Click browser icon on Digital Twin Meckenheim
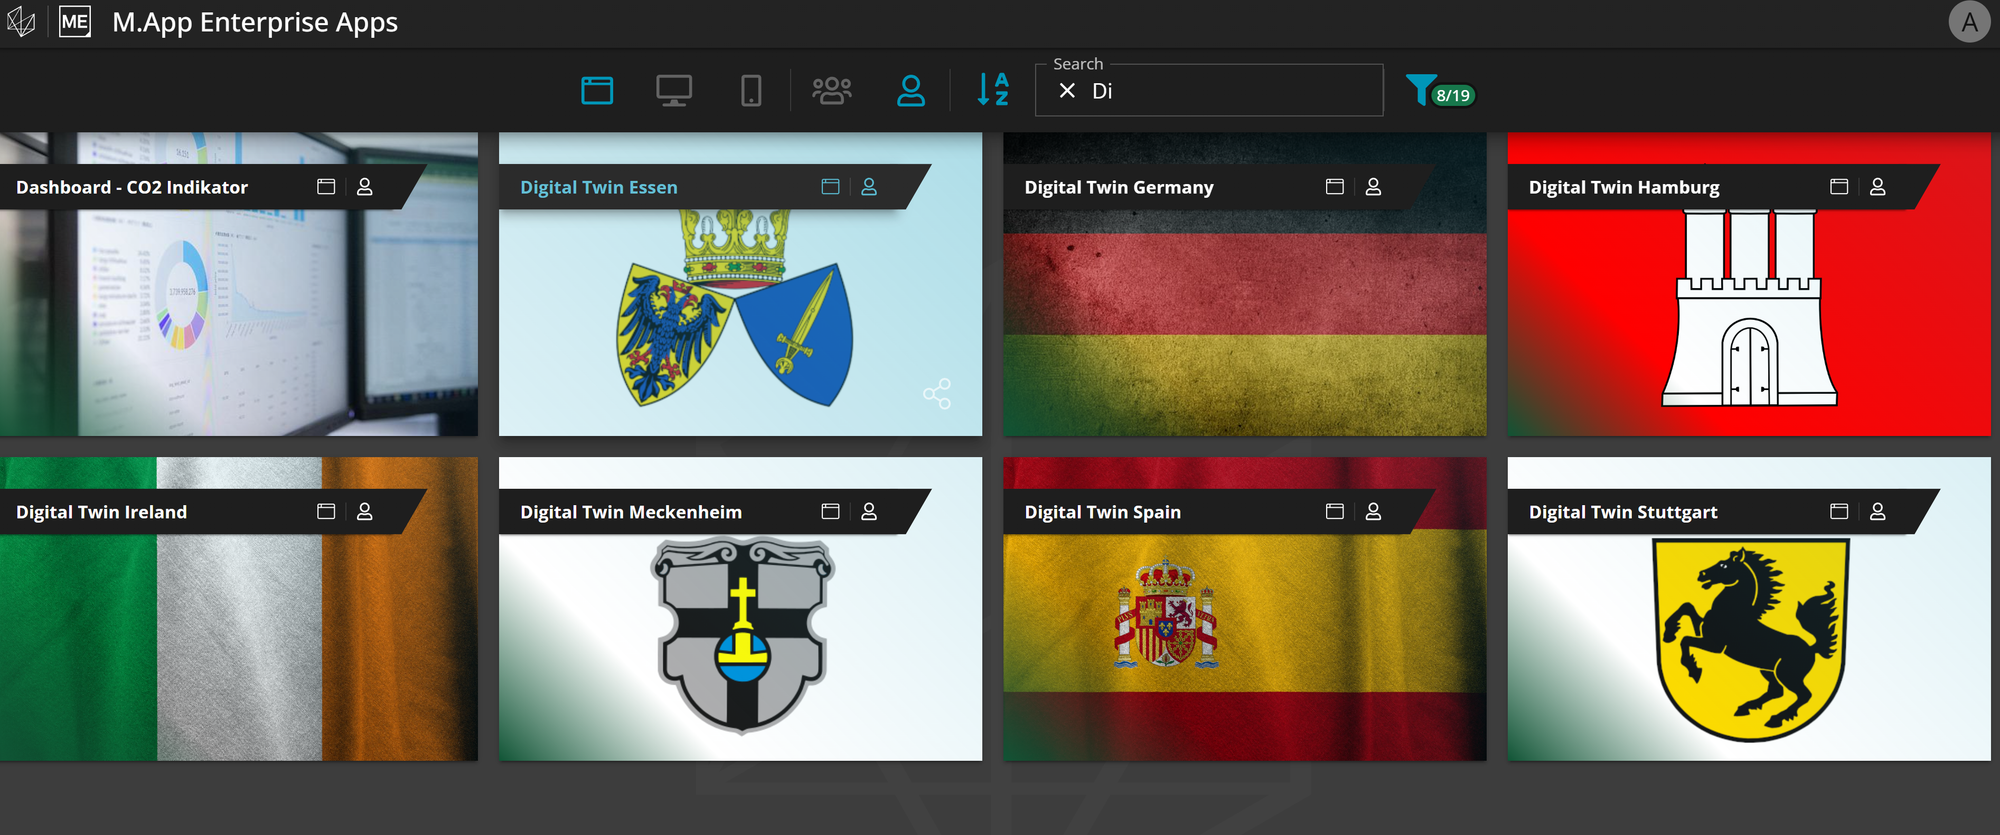The image size is (2000, 835). [830, 512]
